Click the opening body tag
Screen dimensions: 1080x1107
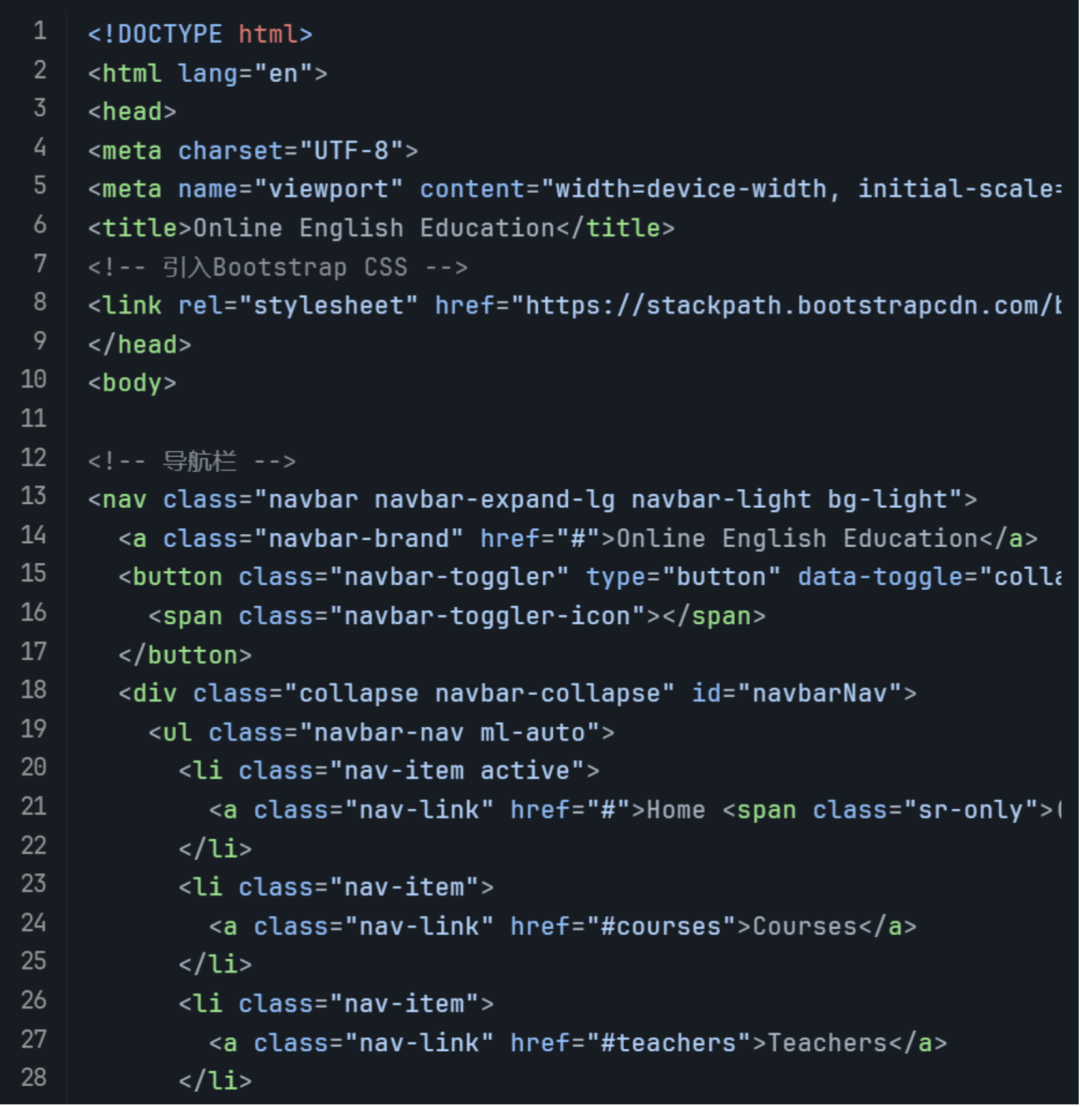(x=132, y=383)
